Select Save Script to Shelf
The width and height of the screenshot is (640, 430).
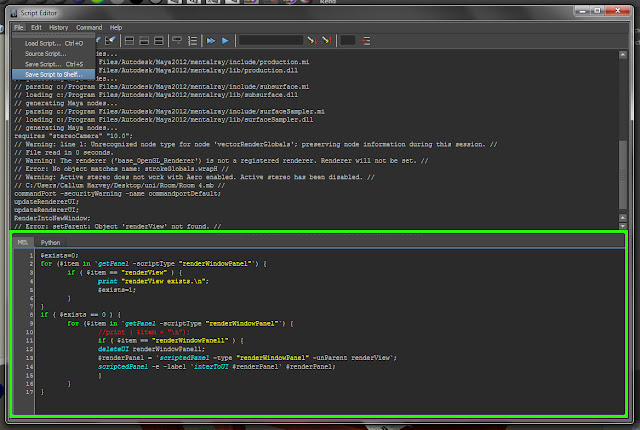click(x=53, y=74)
